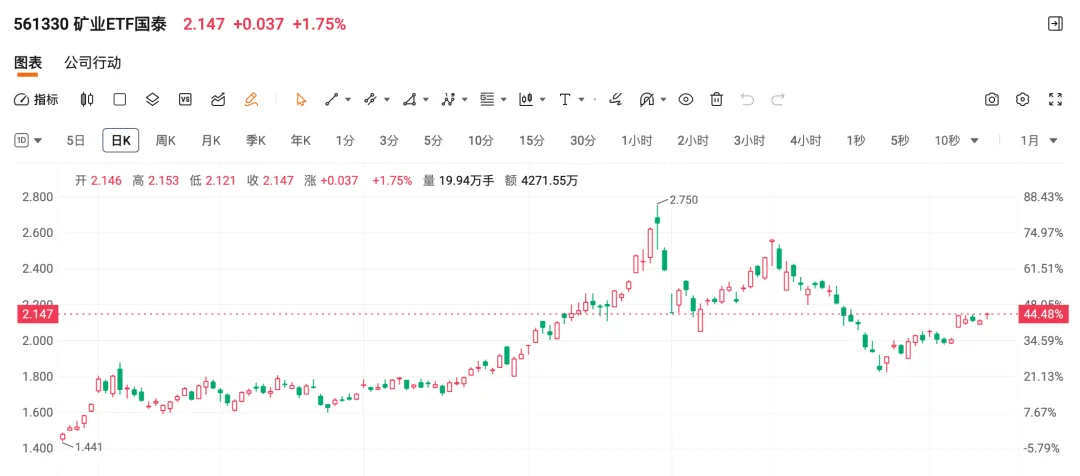Click the VS compare icon
Screen dimensions: 1080x476
[185, 99]
